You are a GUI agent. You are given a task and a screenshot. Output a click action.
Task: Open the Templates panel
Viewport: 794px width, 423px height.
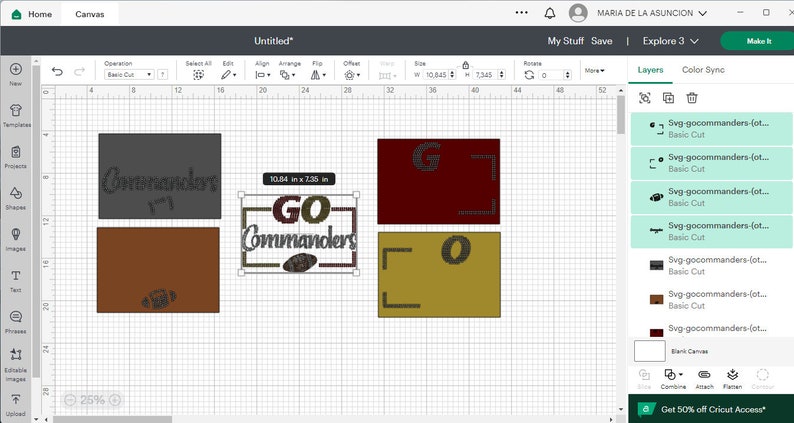click(16, 116)
